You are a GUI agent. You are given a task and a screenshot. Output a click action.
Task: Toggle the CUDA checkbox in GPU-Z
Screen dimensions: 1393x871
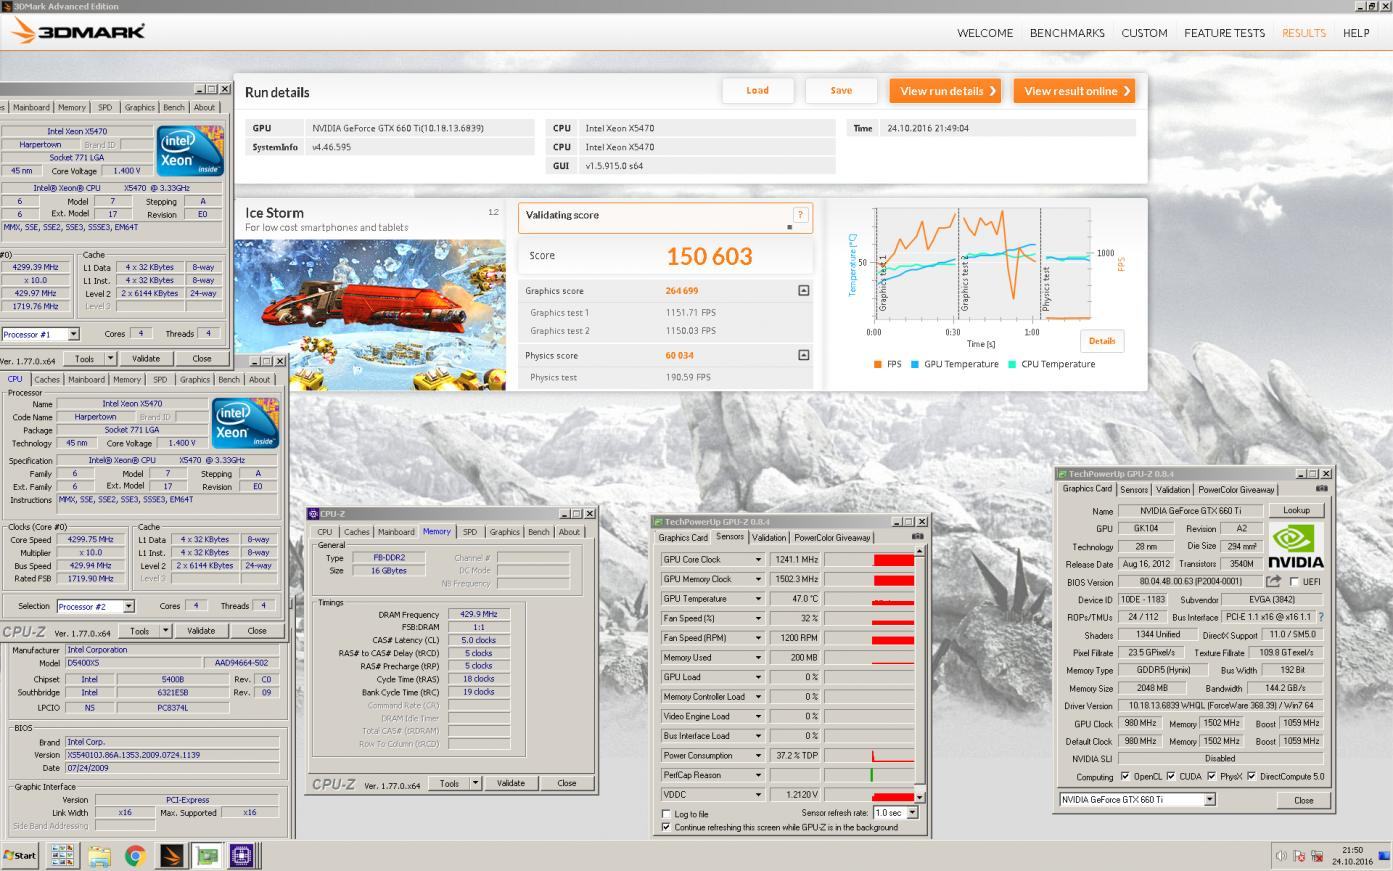click(x=1169, y=776)
